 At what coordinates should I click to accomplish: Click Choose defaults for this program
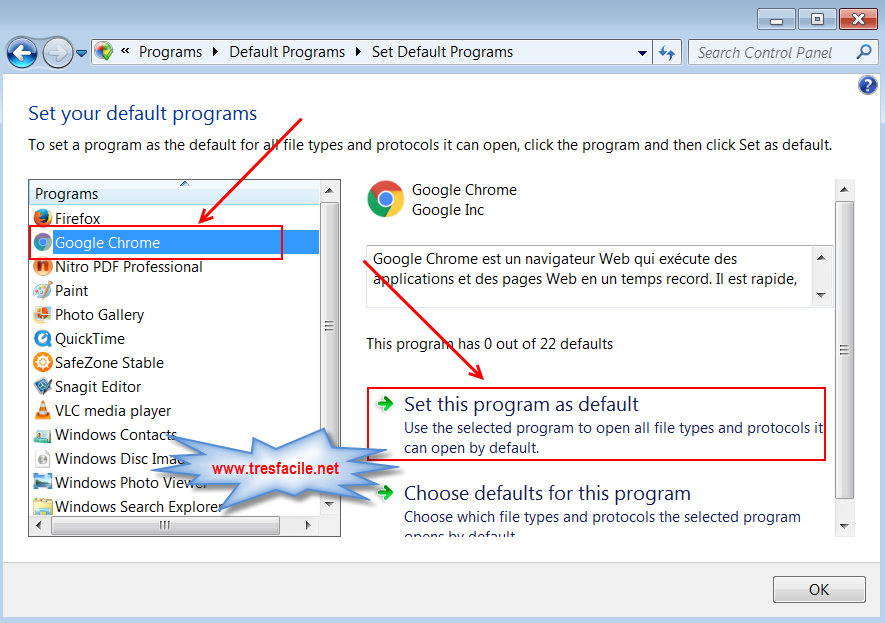547,493
